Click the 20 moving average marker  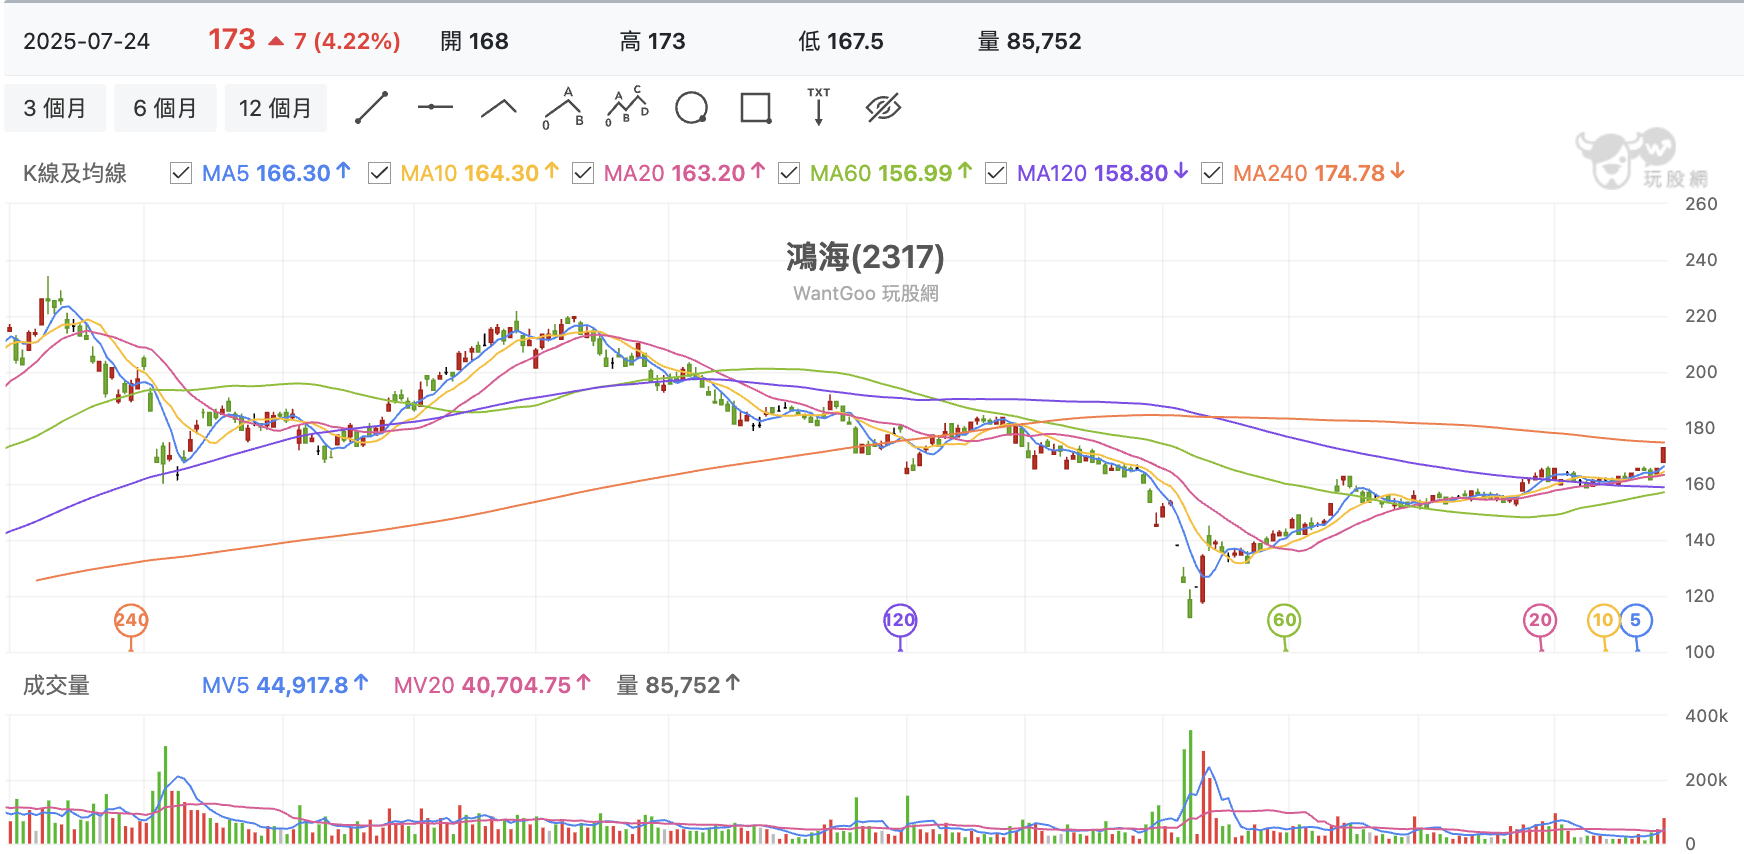click(x=1541, y=620)
